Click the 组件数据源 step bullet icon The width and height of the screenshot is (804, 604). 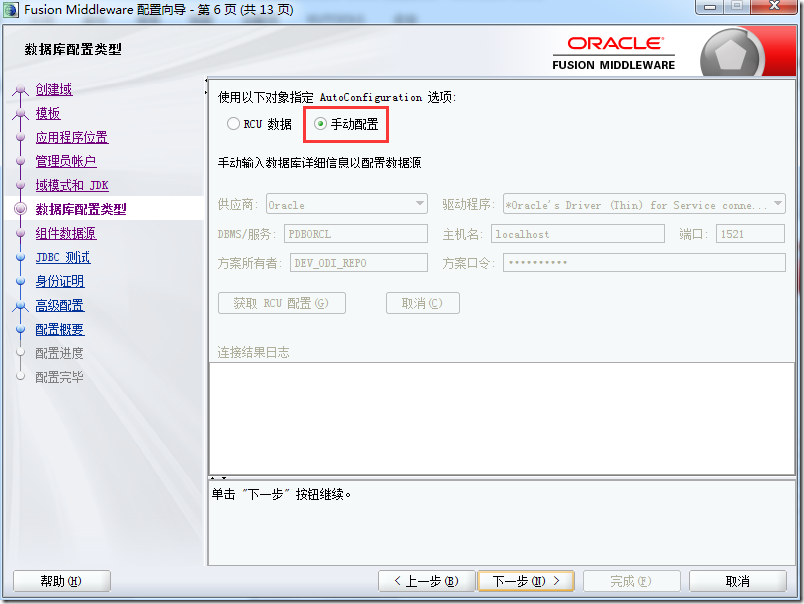[21, 233]
